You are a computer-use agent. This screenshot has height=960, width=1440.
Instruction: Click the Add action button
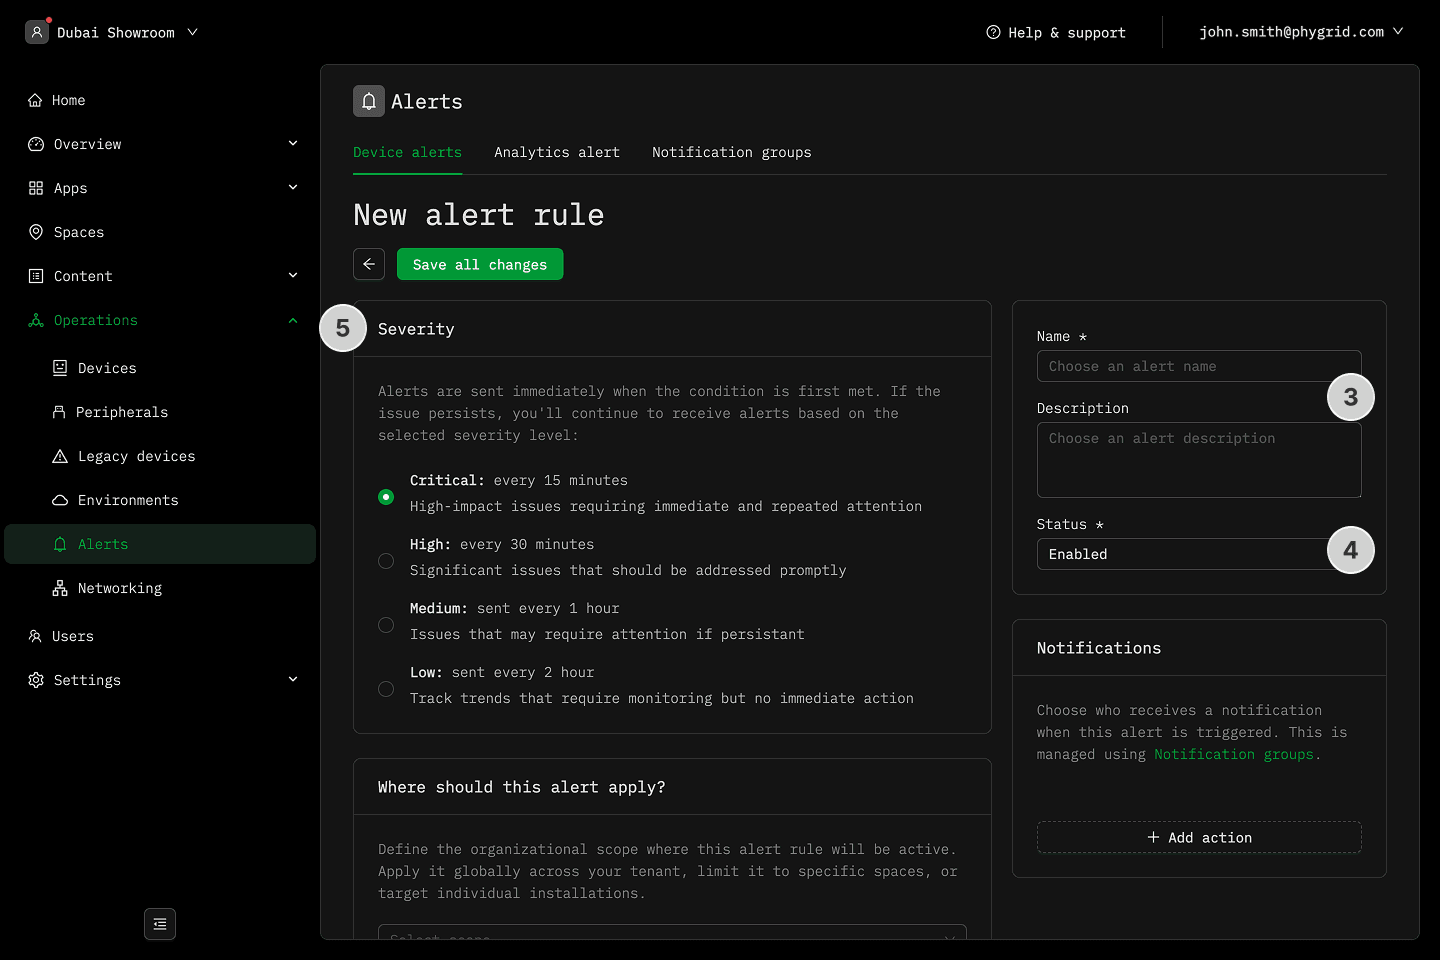(1199, 837)
